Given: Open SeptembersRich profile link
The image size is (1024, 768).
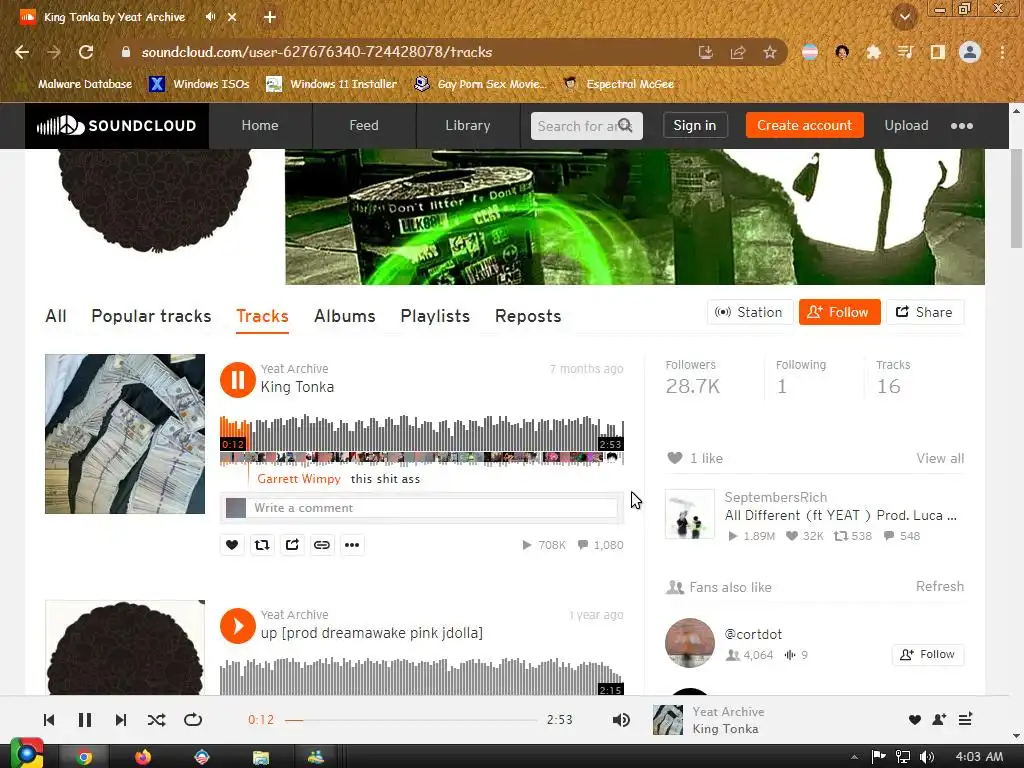Looking at the screenshot, I should [776, 497].
